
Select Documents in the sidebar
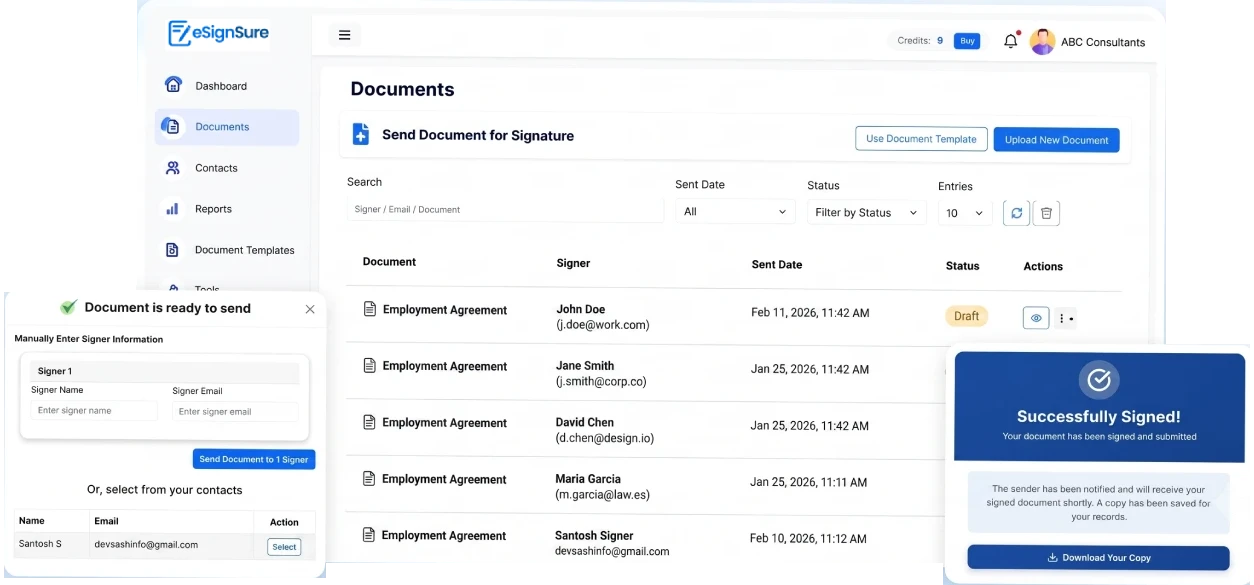tap(227, 127)
